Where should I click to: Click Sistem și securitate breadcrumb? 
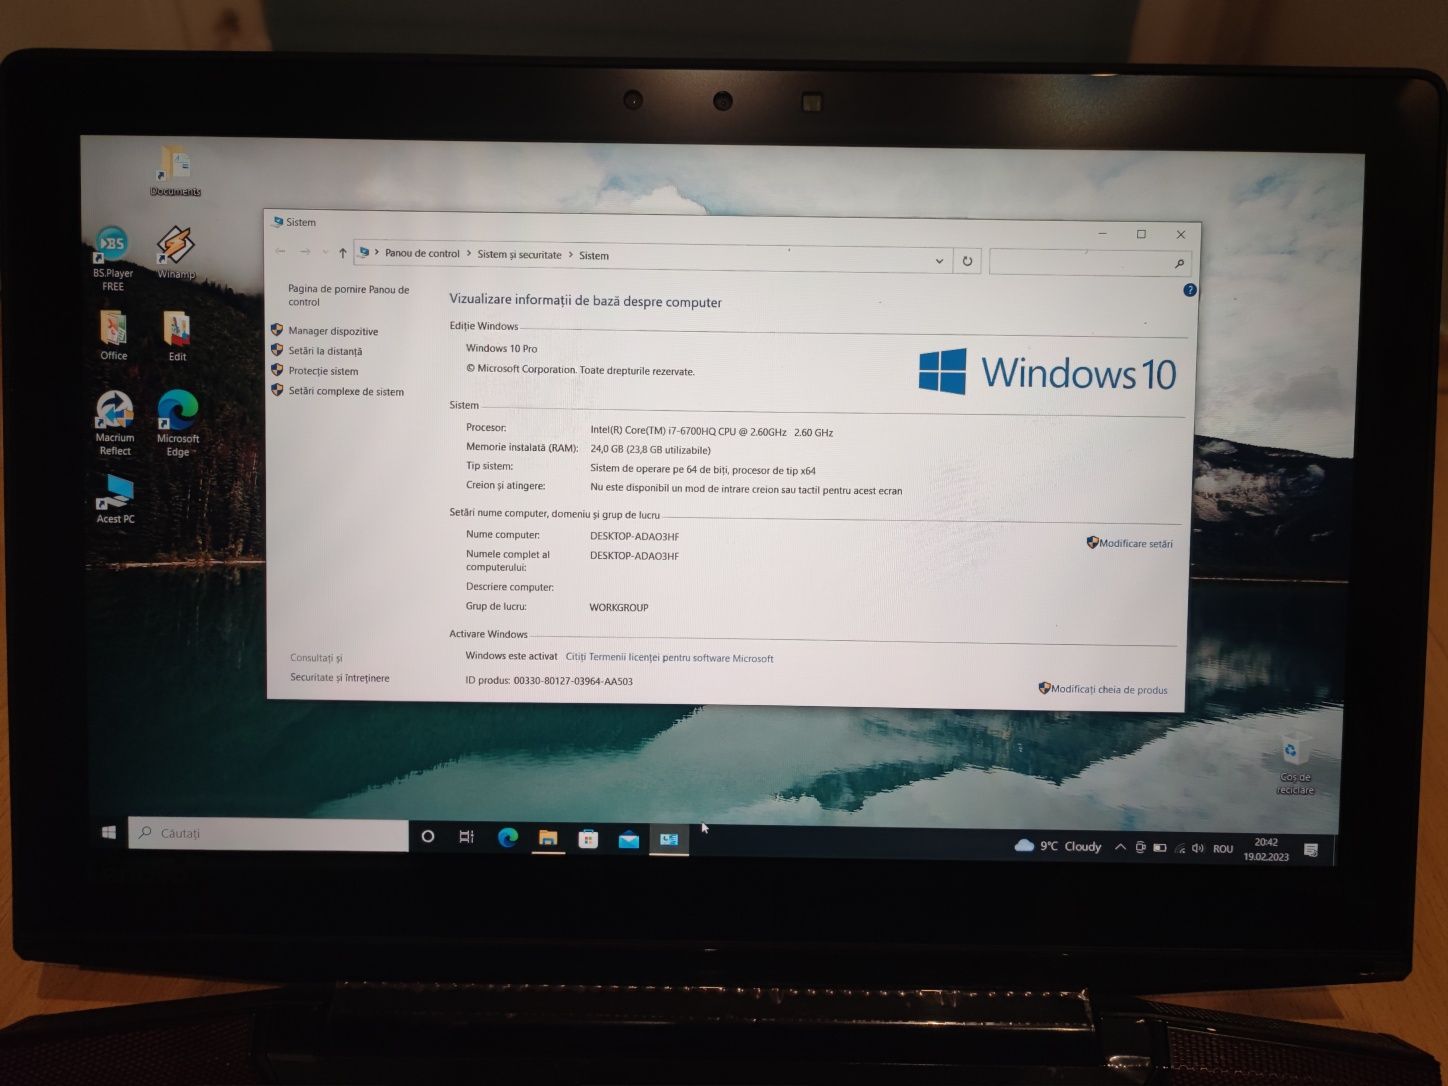tap(519, 254)
